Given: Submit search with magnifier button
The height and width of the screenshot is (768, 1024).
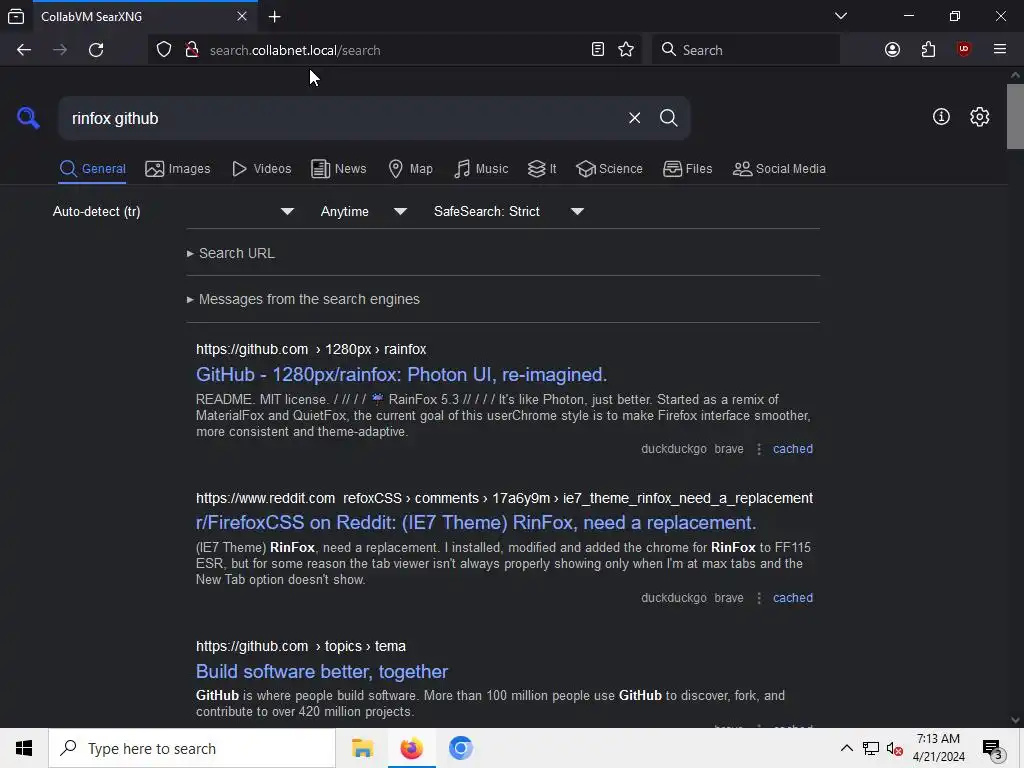Looking at the screenshot, I should tap(668, 118).
